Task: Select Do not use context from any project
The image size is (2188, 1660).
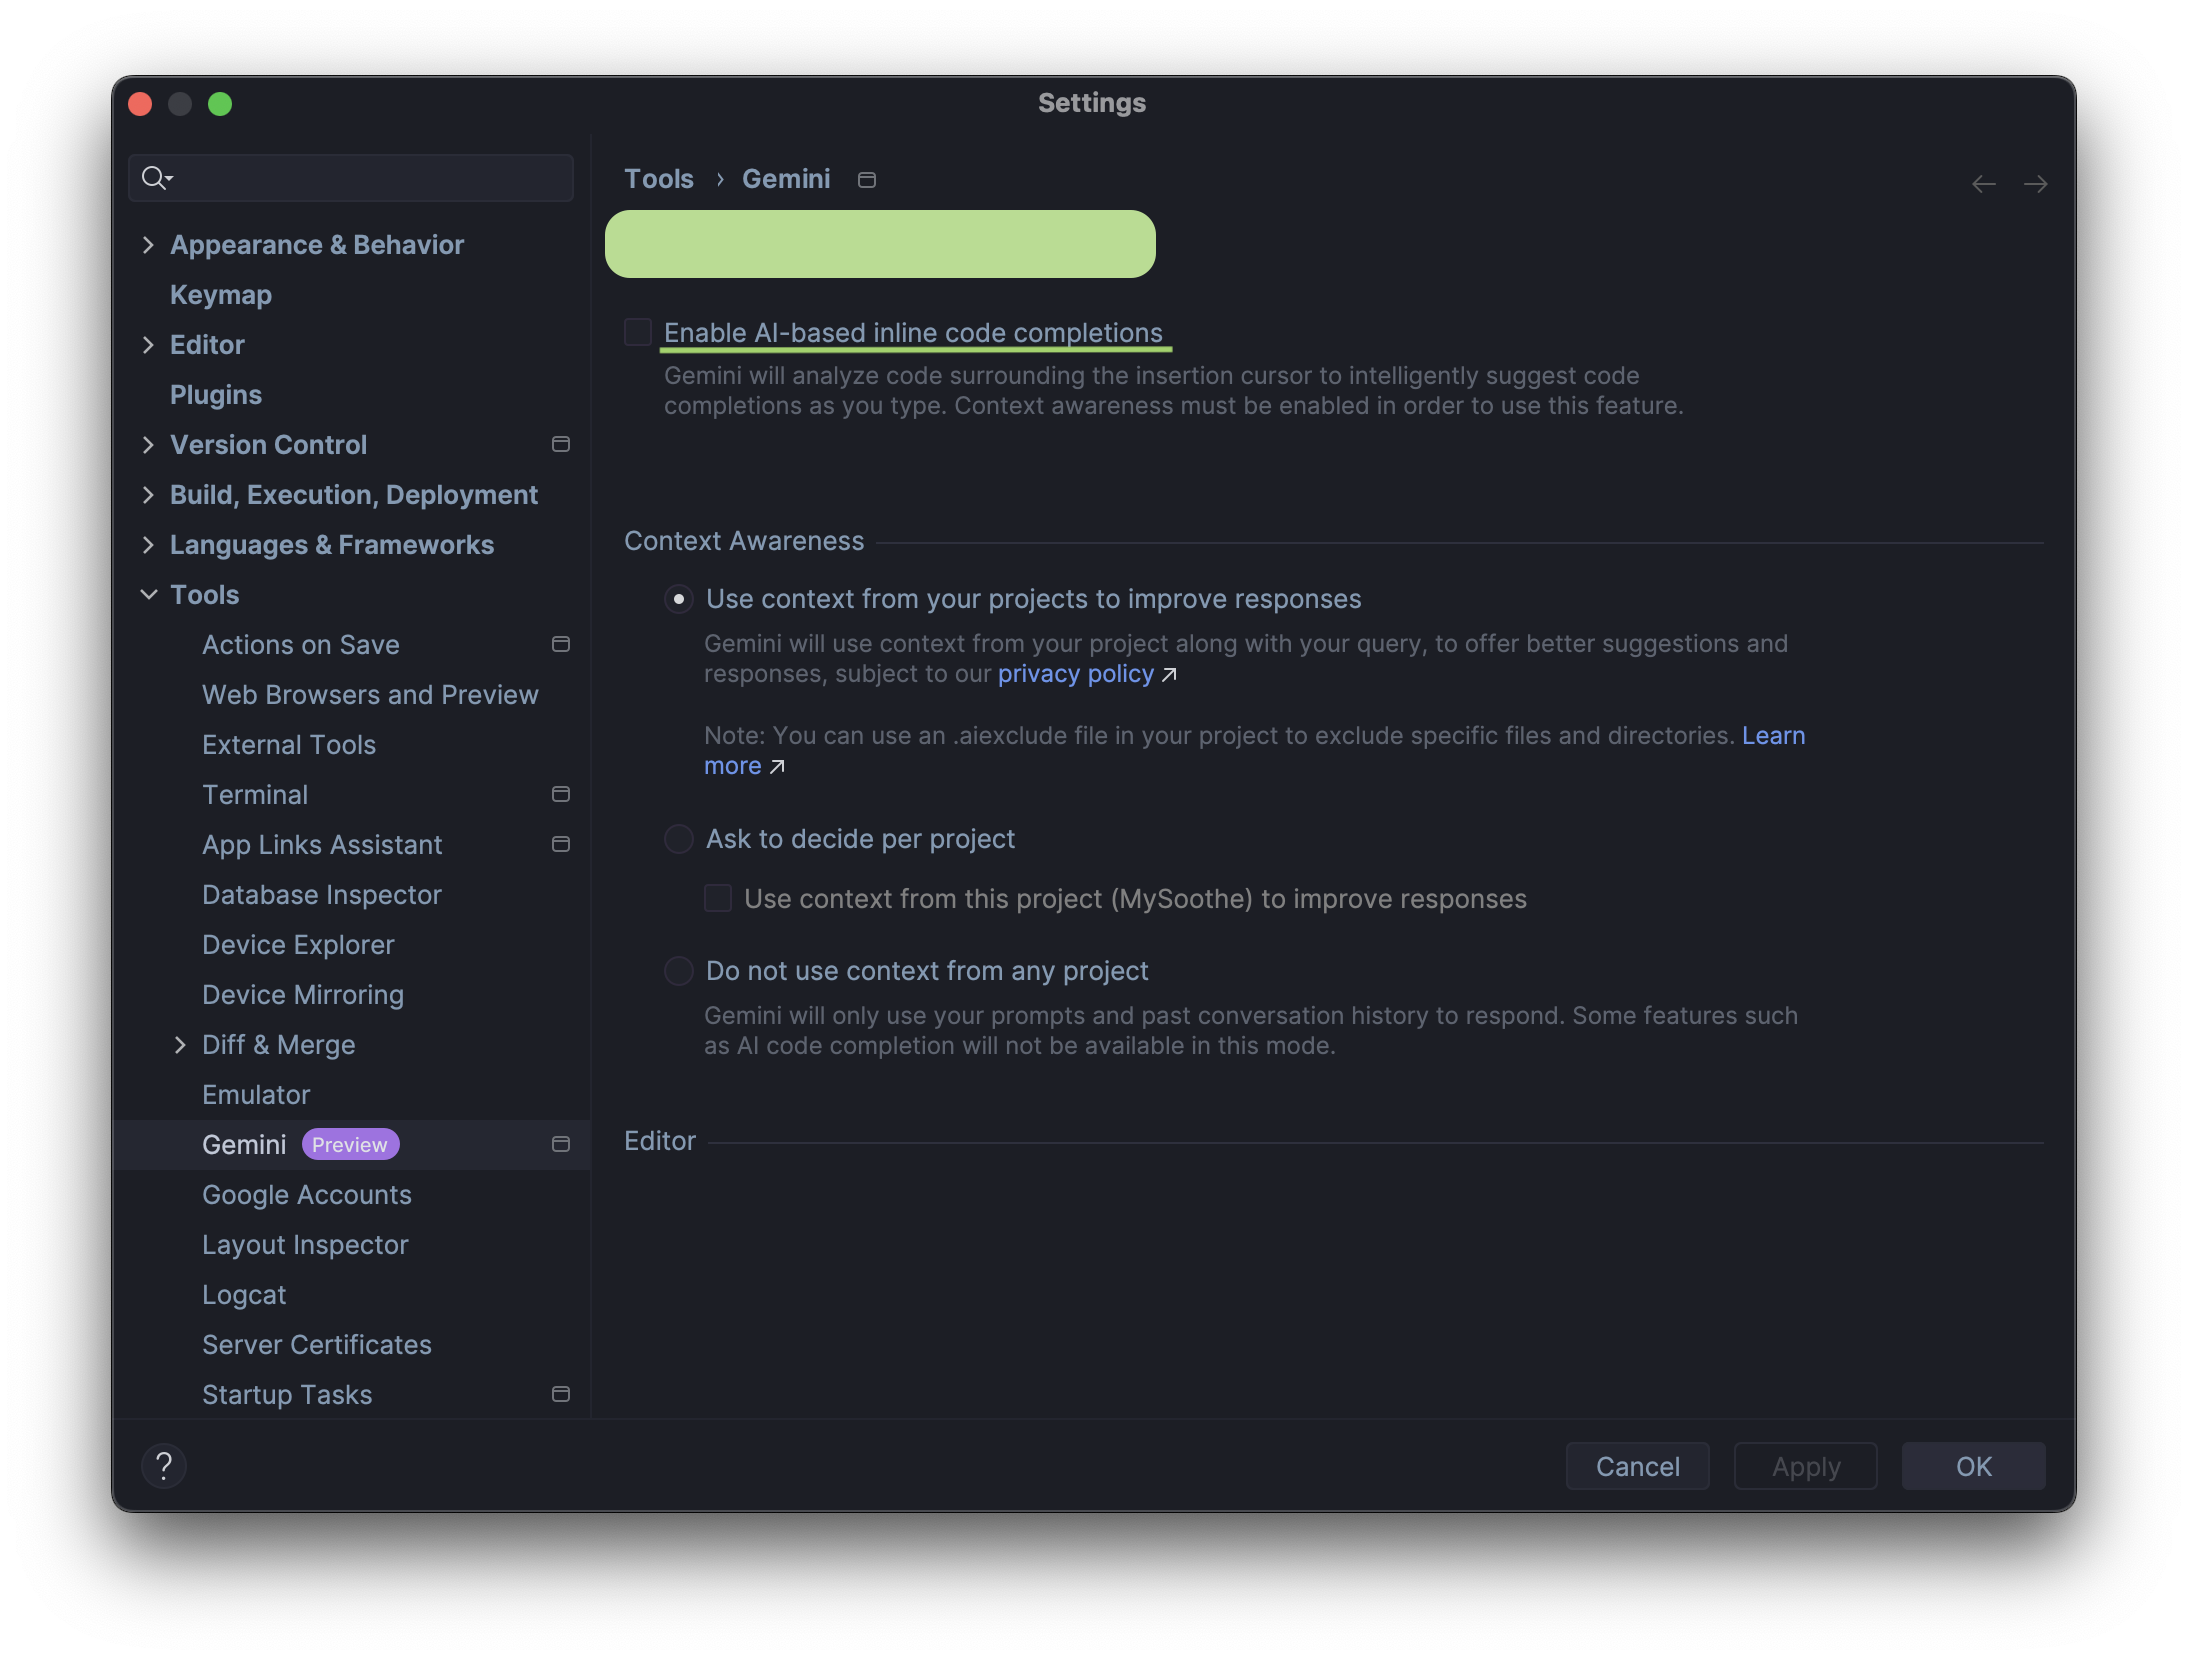Action: coord(679,971)
